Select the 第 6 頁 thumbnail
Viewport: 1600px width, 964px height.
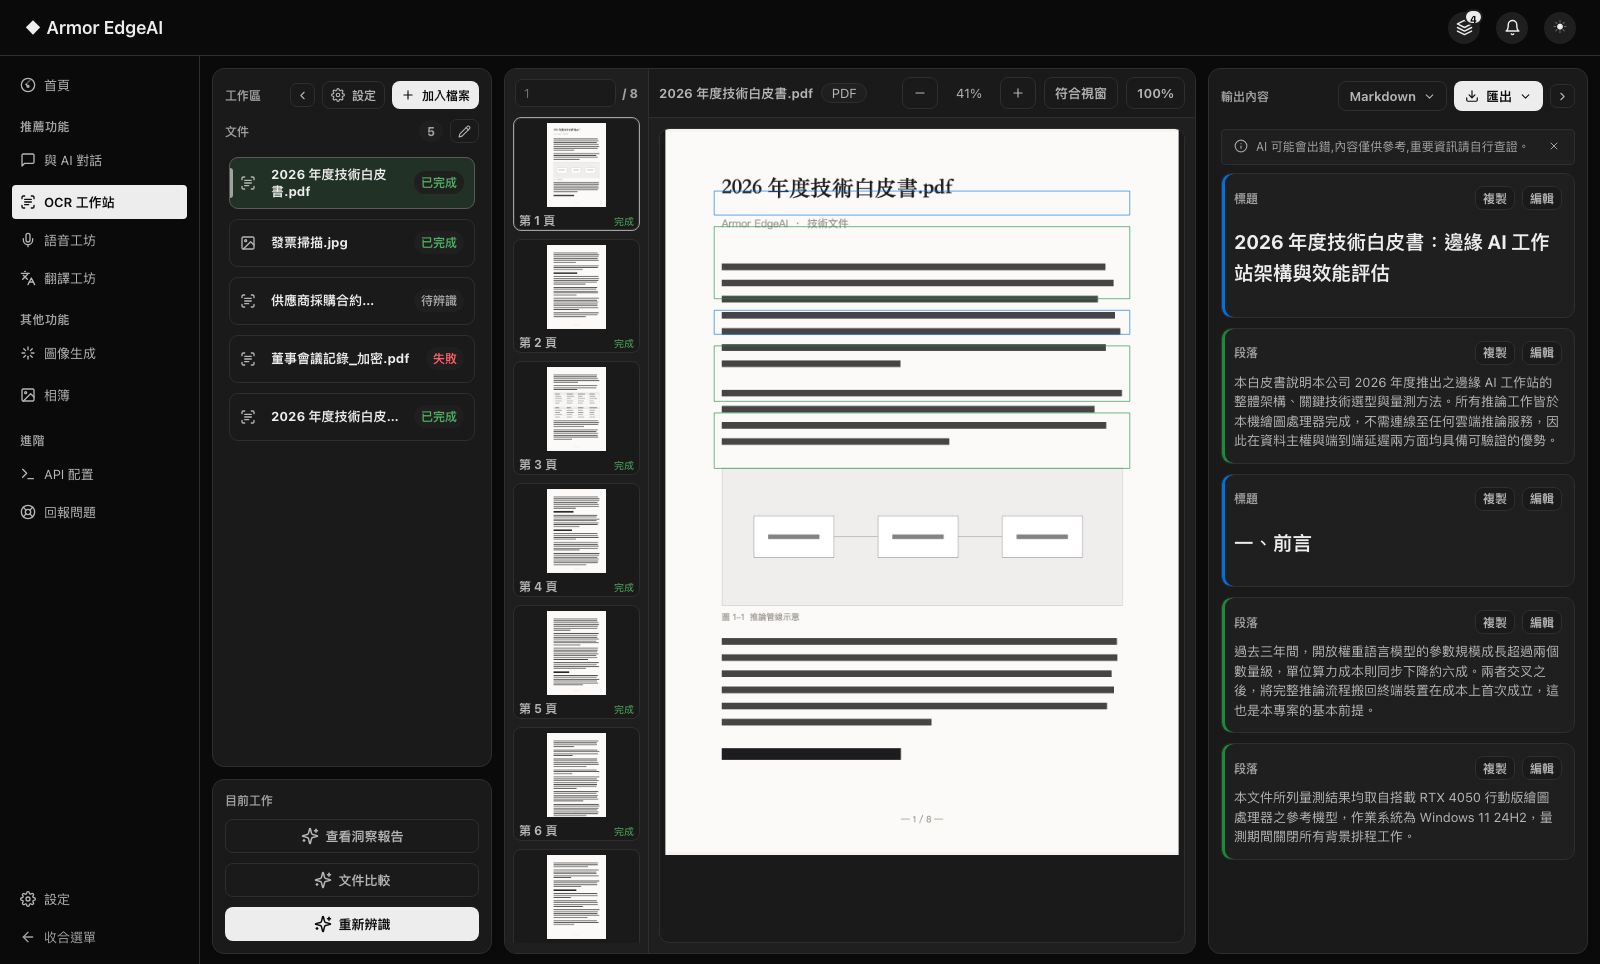coord(576,784)
